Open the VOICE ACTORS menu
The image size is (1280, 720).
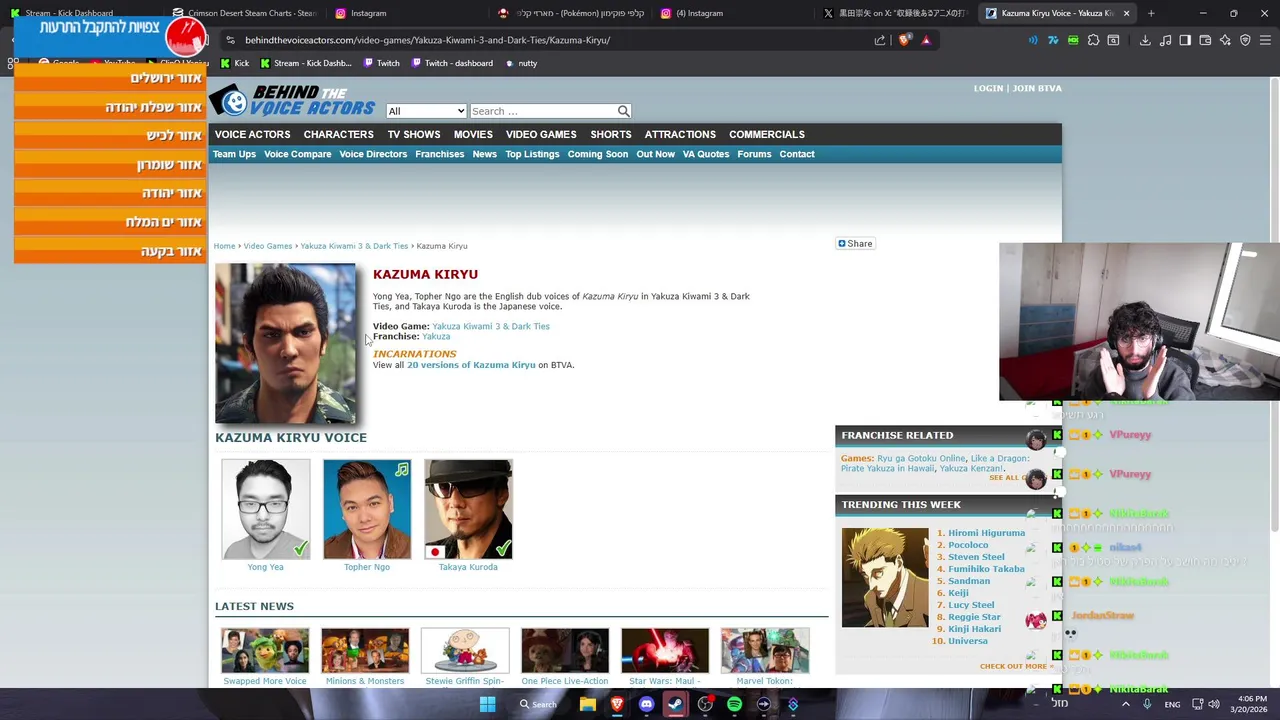pos(252,134)
